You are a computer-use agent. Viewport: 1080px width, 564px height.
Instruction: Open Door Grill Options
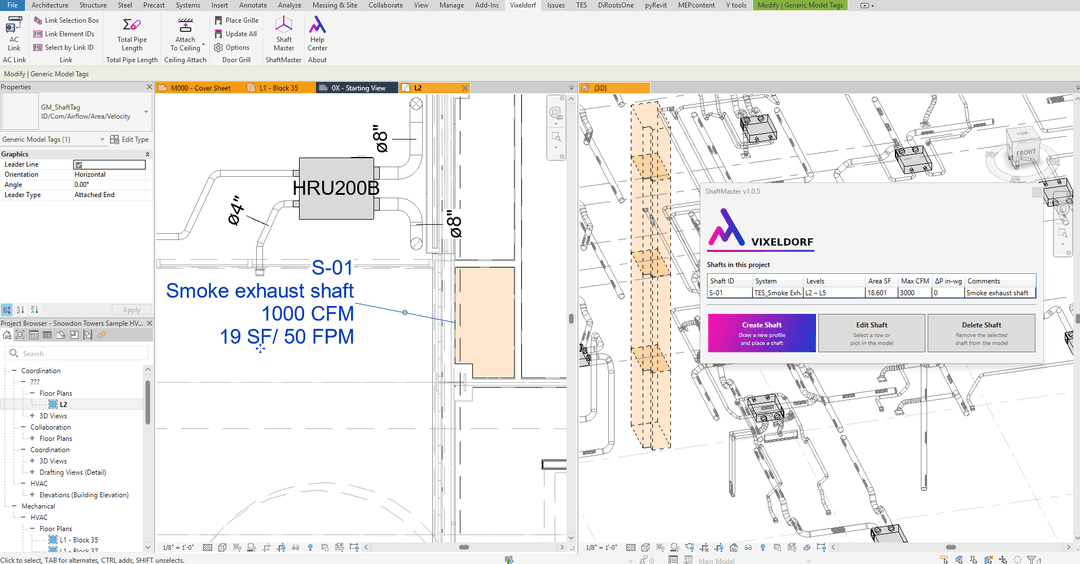pos(231,48)
